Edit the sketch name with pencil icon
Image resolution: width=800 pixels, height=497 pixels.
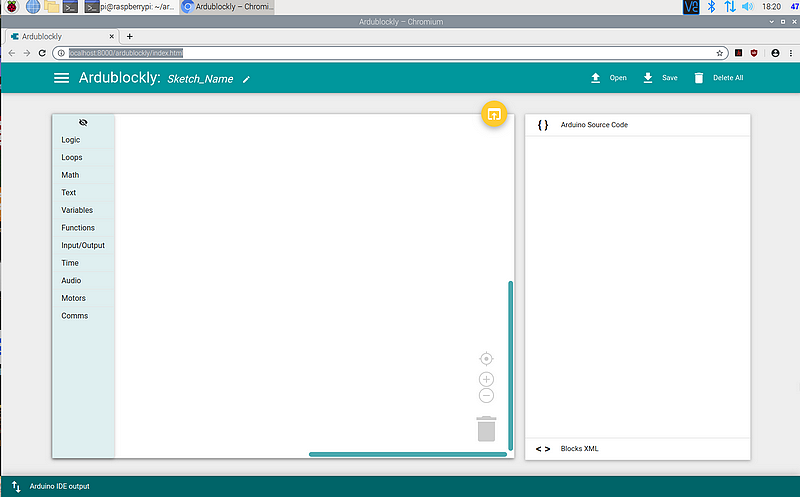tap(246, 79)
